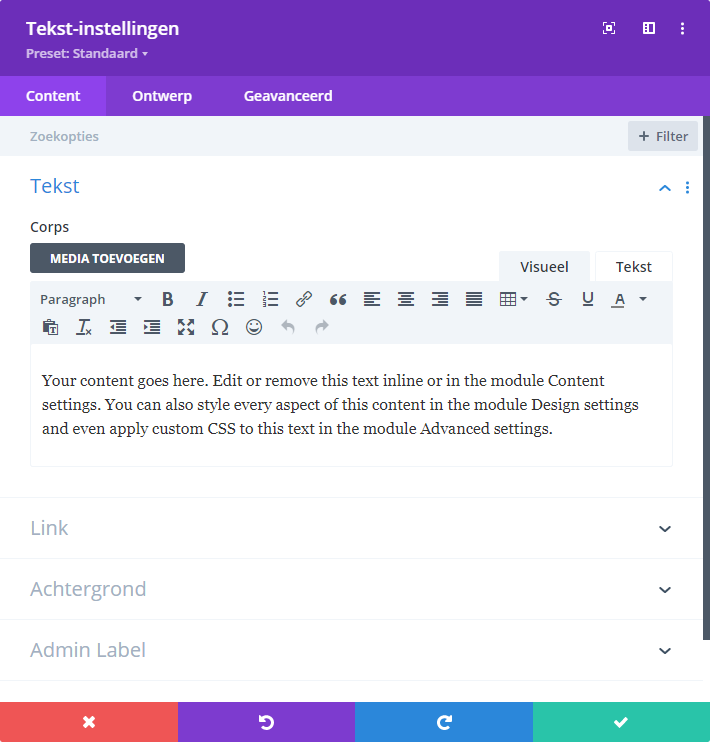Collapse the Tekst section
The image size is (710, 742).
click(665, 188)
